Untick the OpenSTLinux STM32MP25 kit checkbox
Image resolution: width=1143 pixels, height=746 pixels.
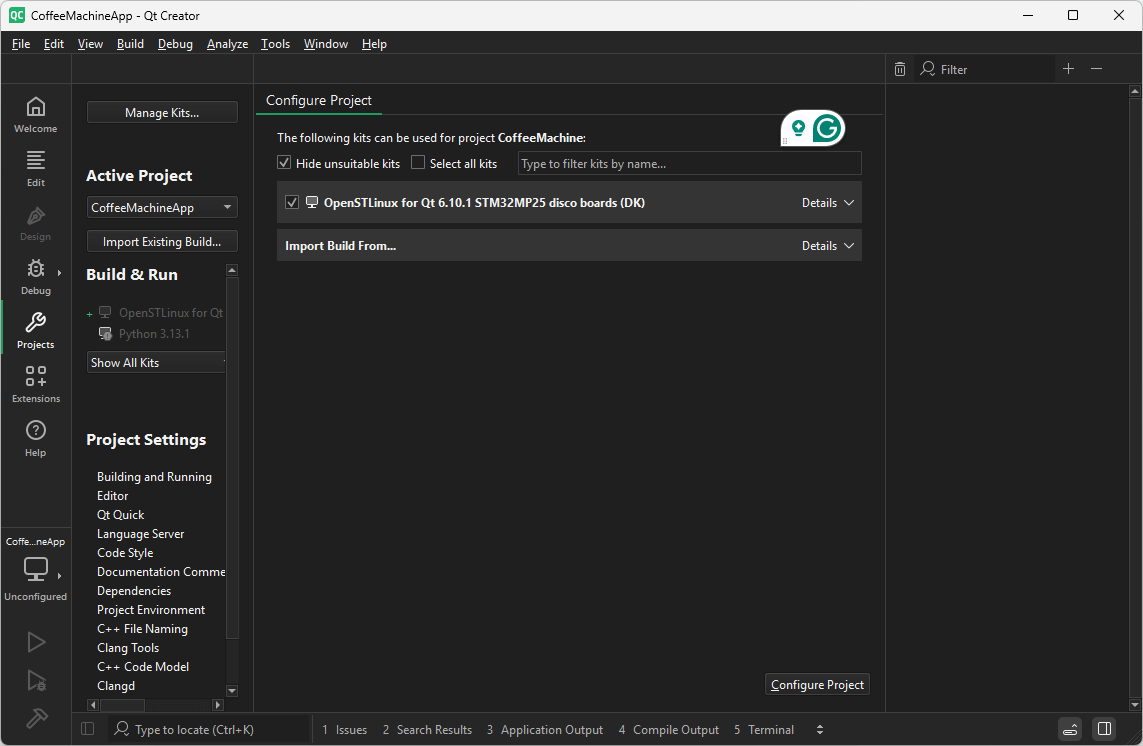[x=291, y=202]
